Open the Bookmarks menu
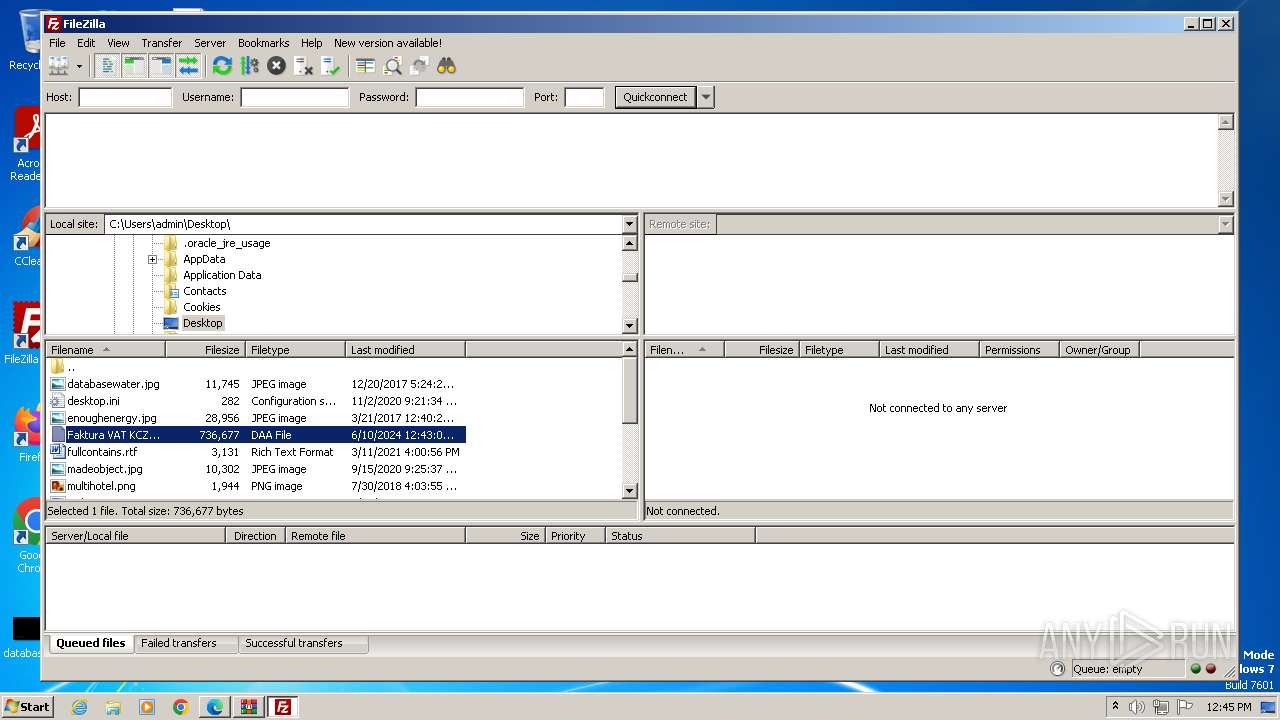This screenshot has width=1280, height=720. [263, 43]
